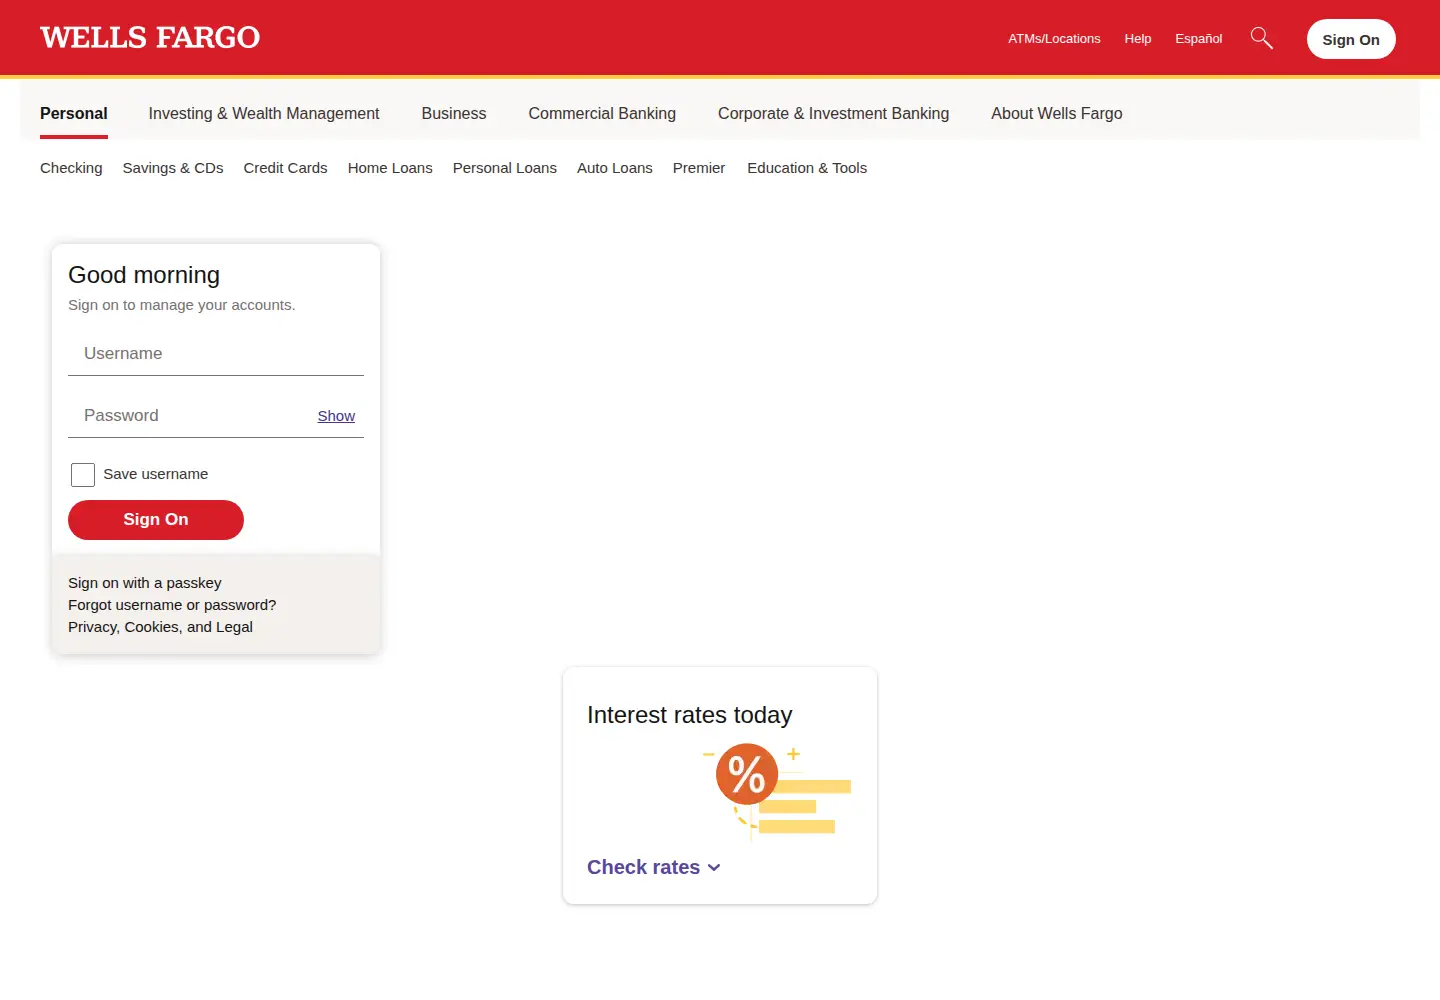Open the Home Loans menu

[x=390, y=168]
